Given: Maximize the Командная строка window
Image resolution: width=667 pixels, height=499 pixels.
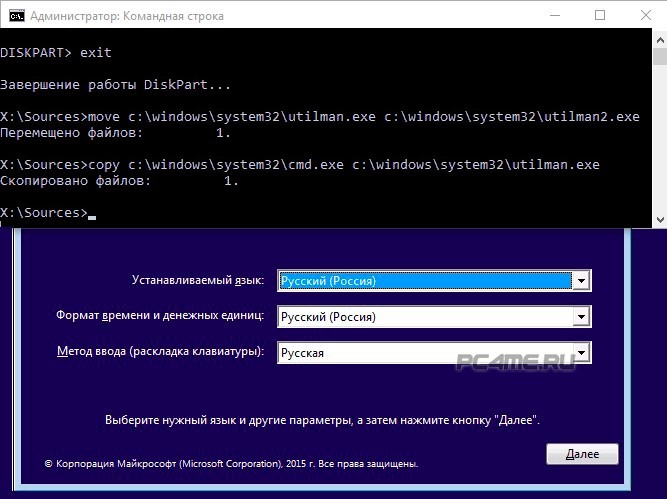Looking at the screenshot, I should (x=599, y=15).
